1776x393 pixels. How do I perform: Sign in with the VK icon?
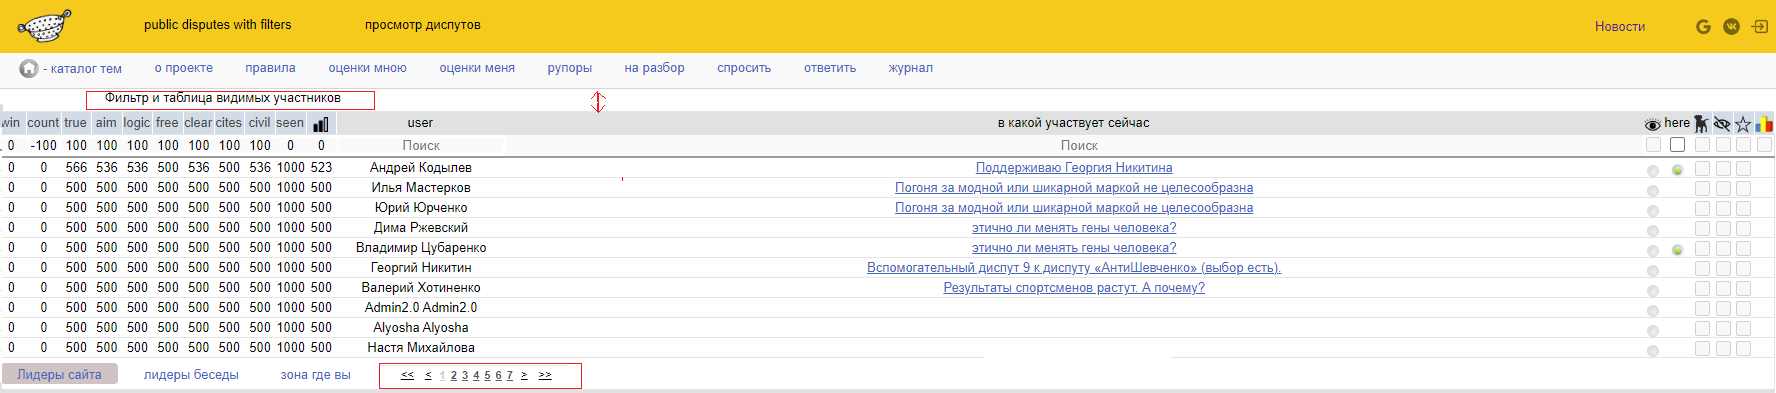tap(1732, 26)
